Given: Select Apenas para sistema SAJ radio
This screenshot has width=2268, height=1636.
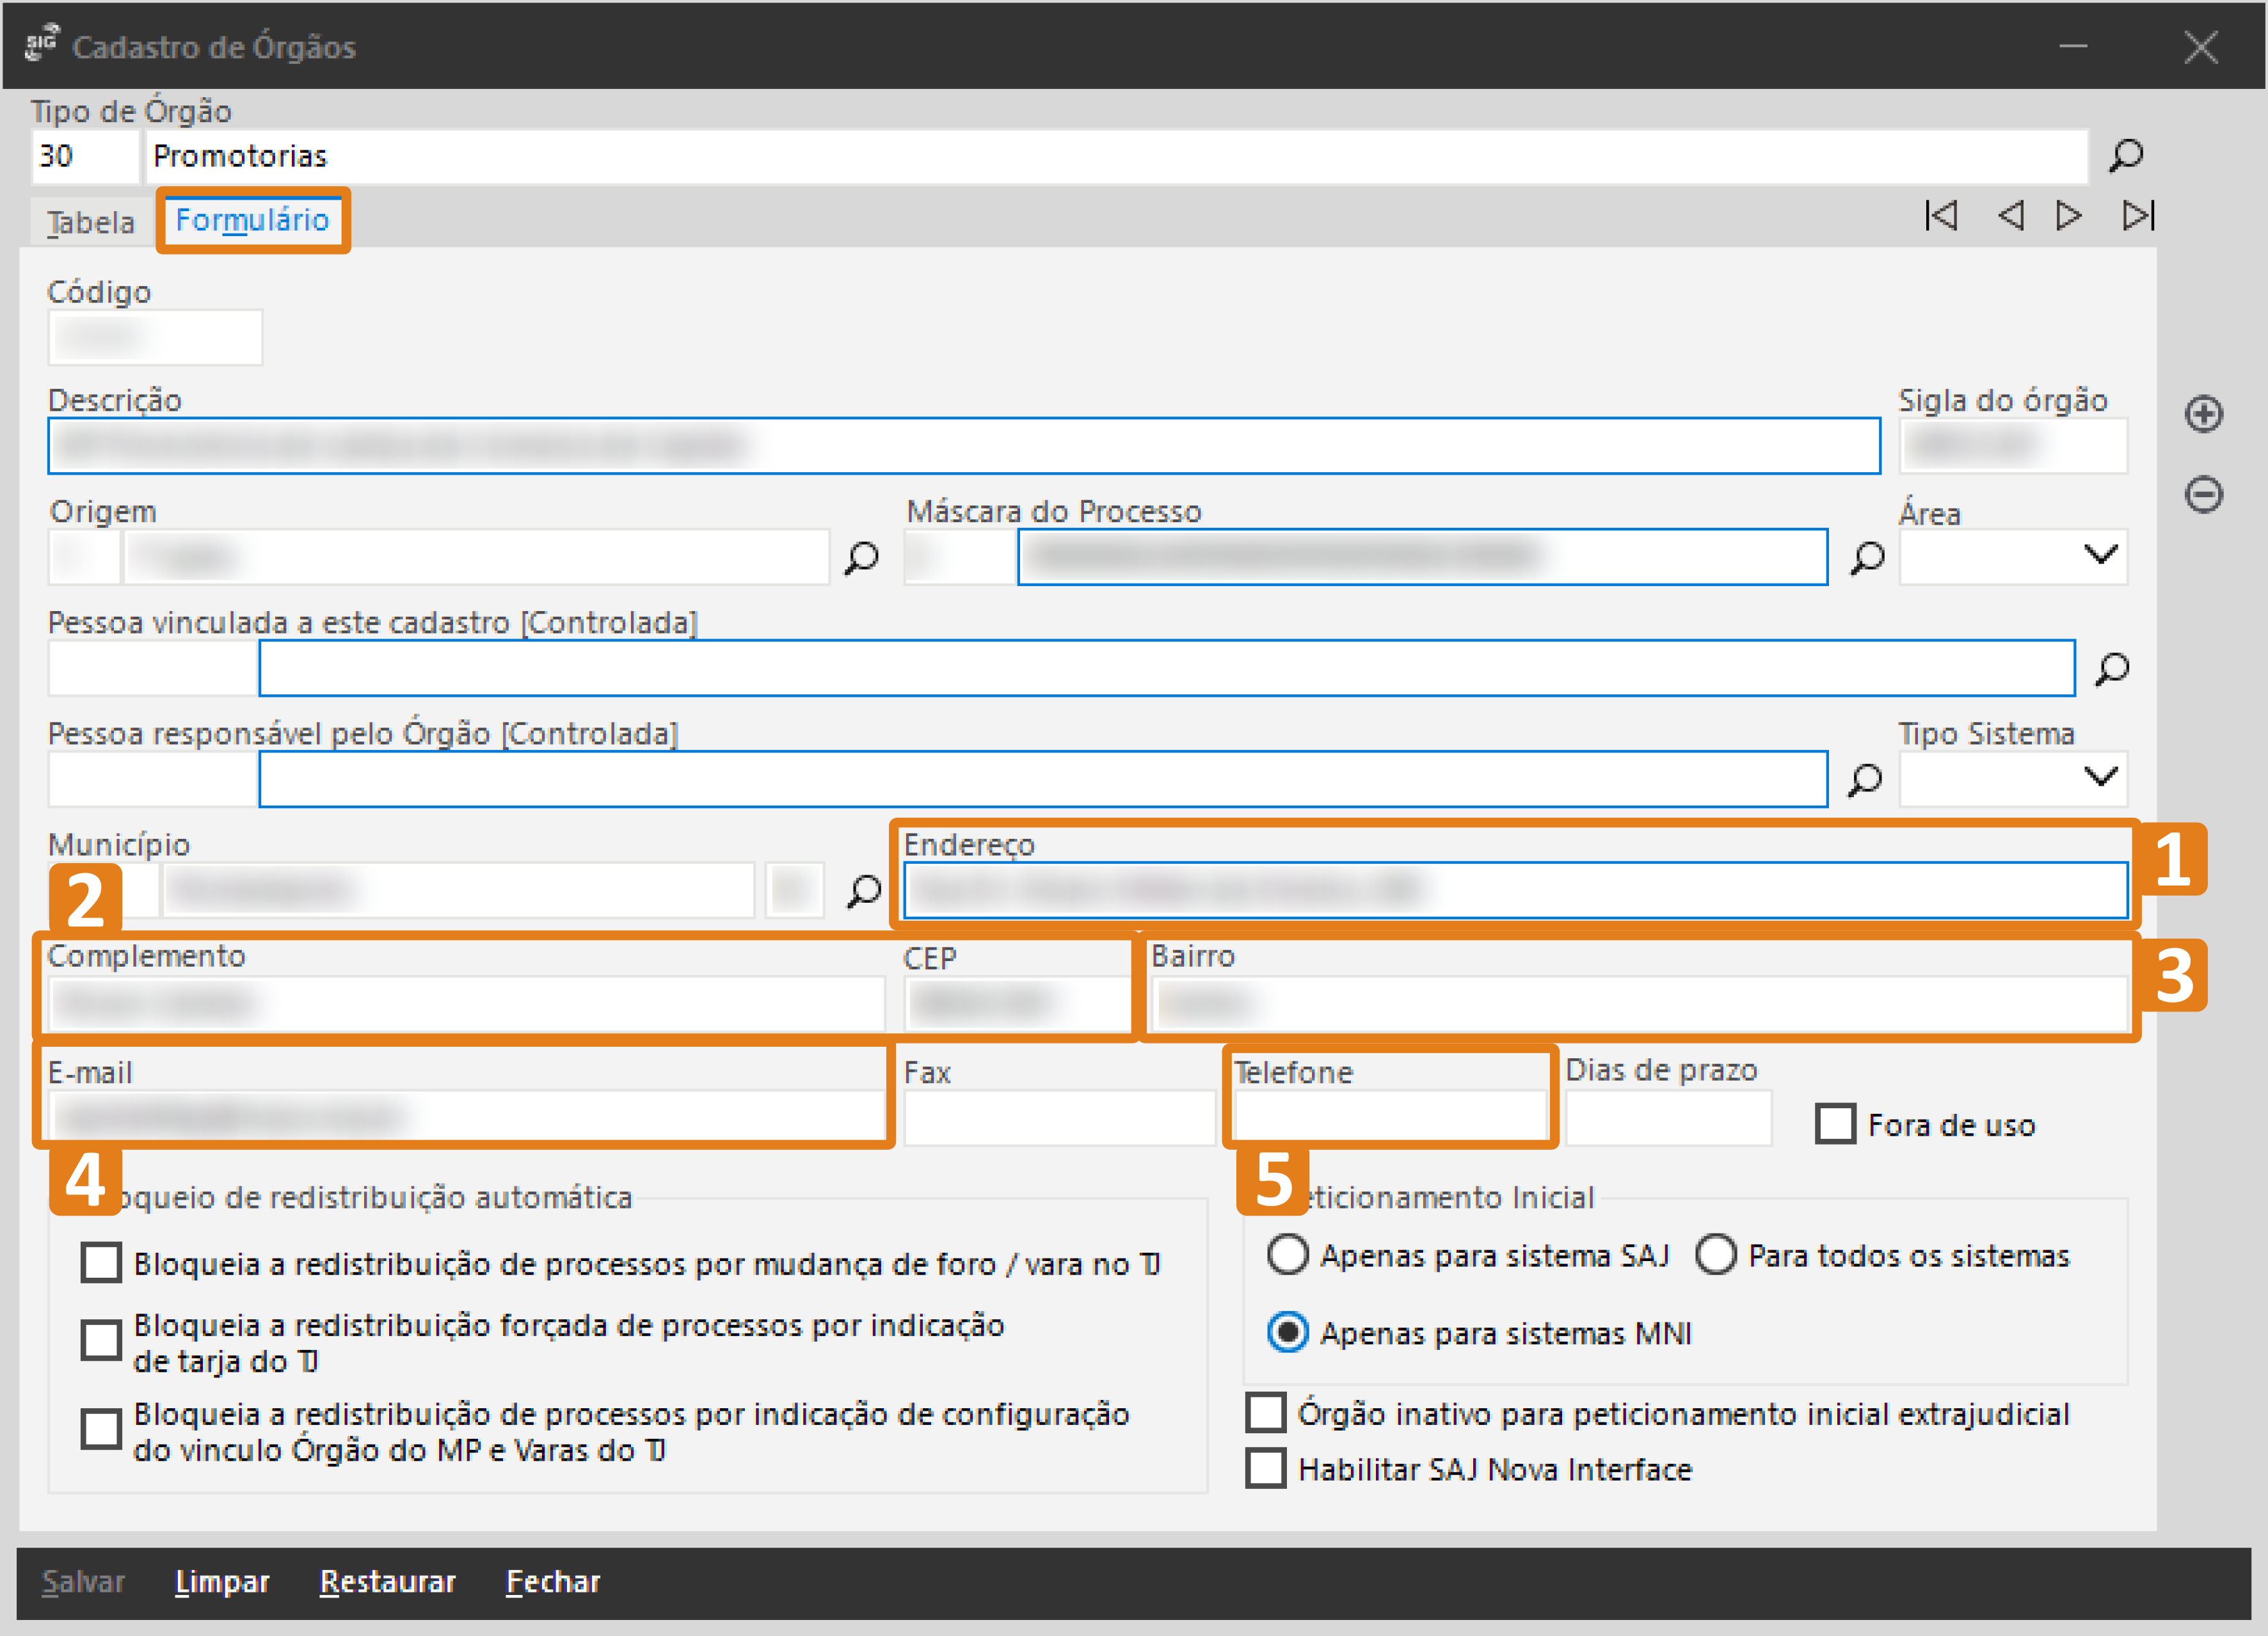Looking at the screenshot, I should (1287, 1254).
